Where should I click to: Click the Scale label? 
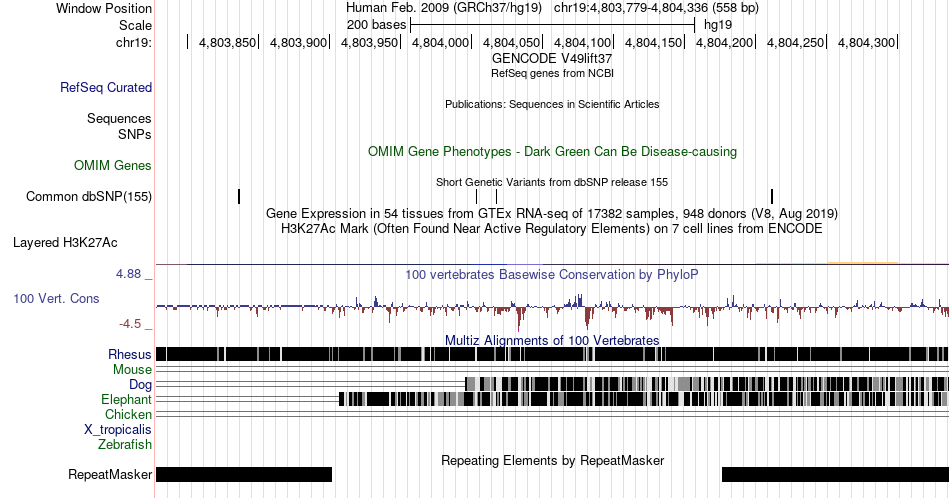point(136,25)
